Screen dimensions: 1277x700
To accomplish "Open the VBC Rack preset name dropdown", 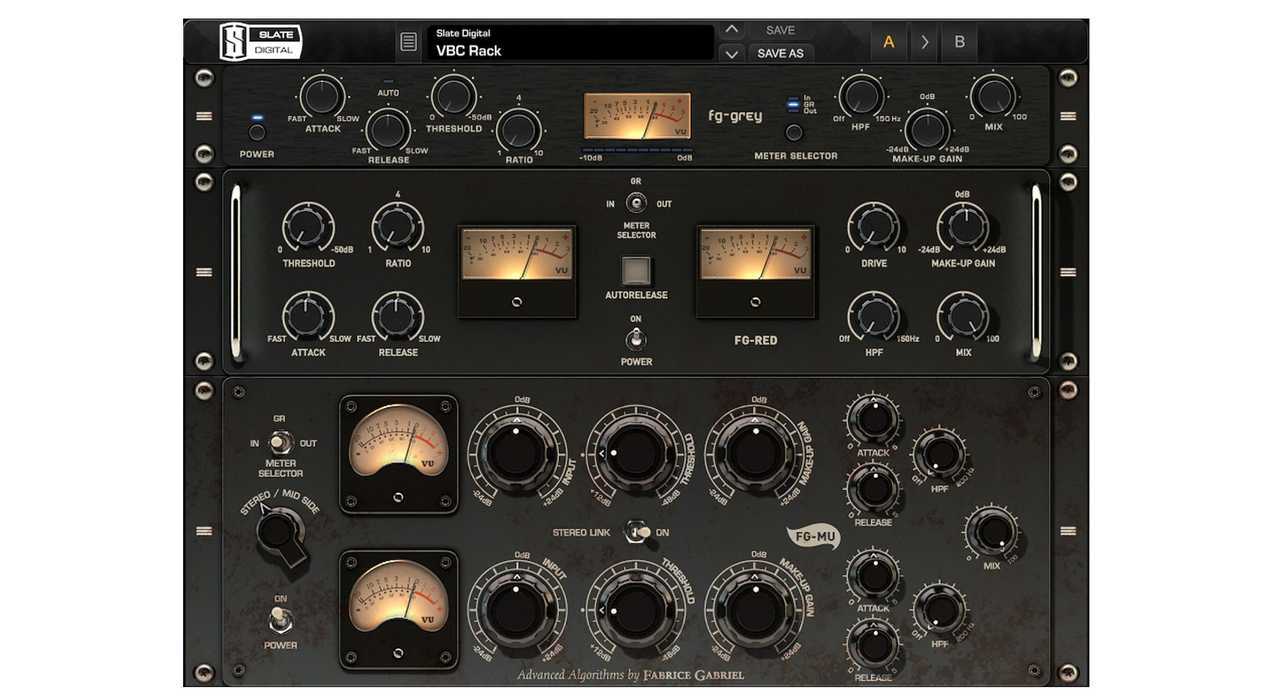I will (570, 43).
